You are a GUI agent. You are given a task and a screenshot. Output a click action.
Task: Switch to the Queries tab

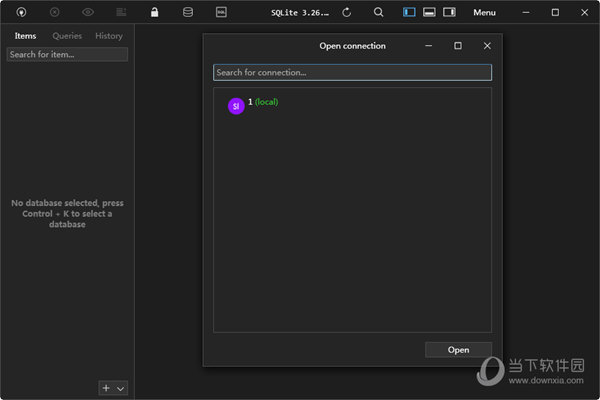[67, 36]
